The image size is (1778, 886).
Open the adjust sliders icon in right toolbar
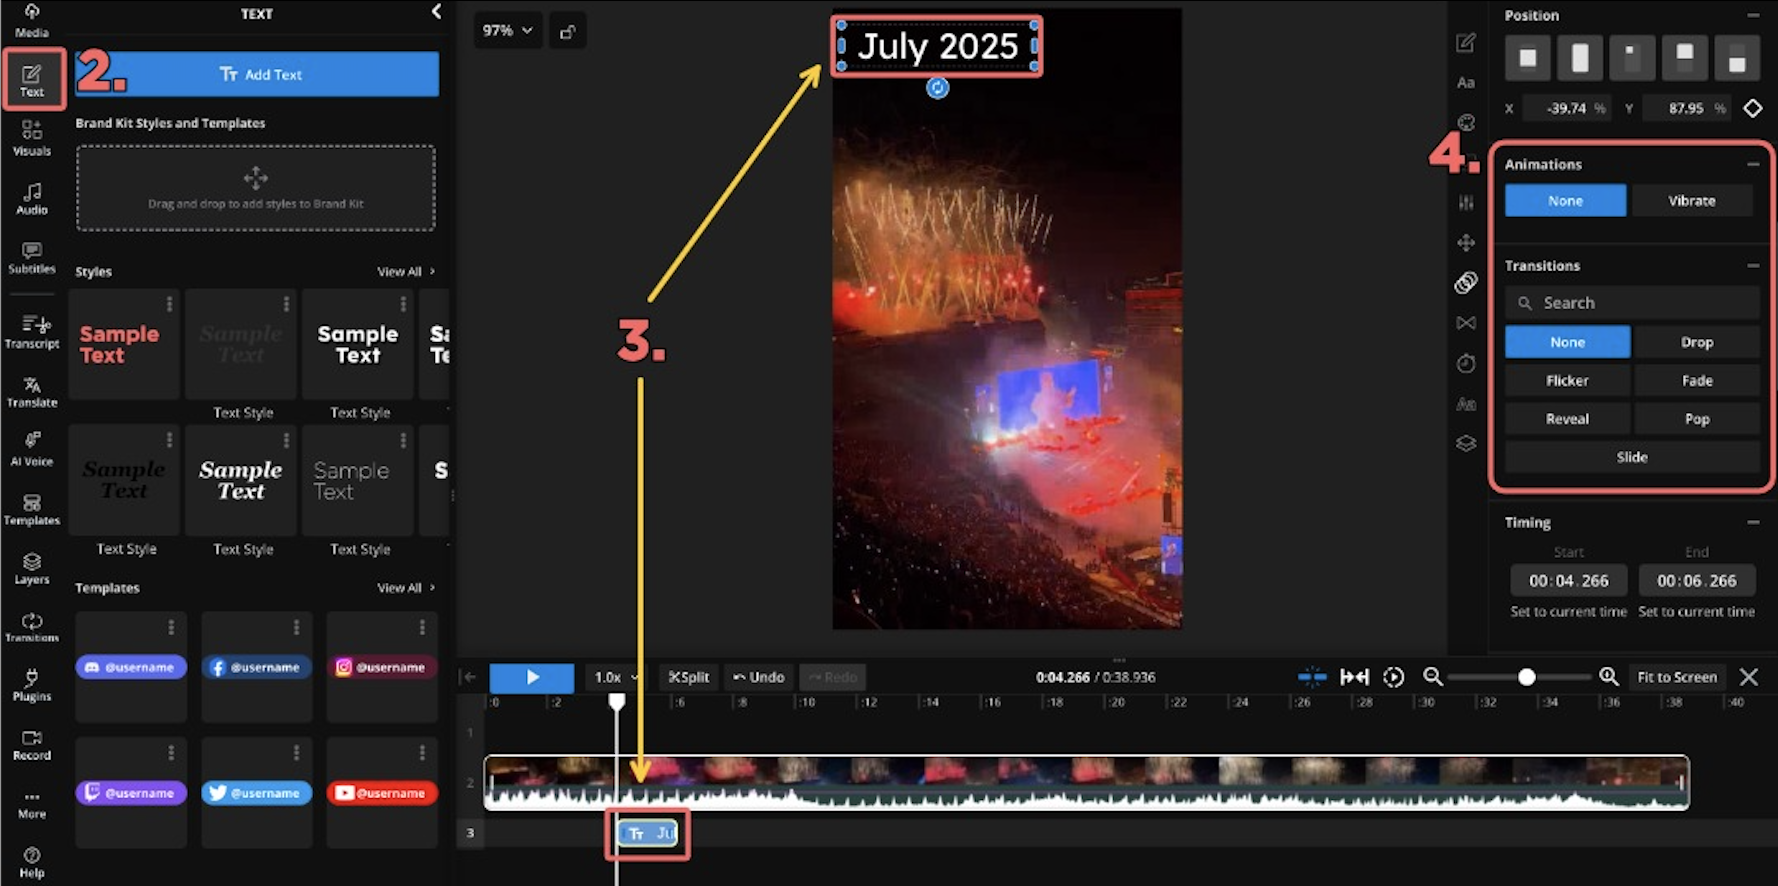click(x=1466, y=202)
